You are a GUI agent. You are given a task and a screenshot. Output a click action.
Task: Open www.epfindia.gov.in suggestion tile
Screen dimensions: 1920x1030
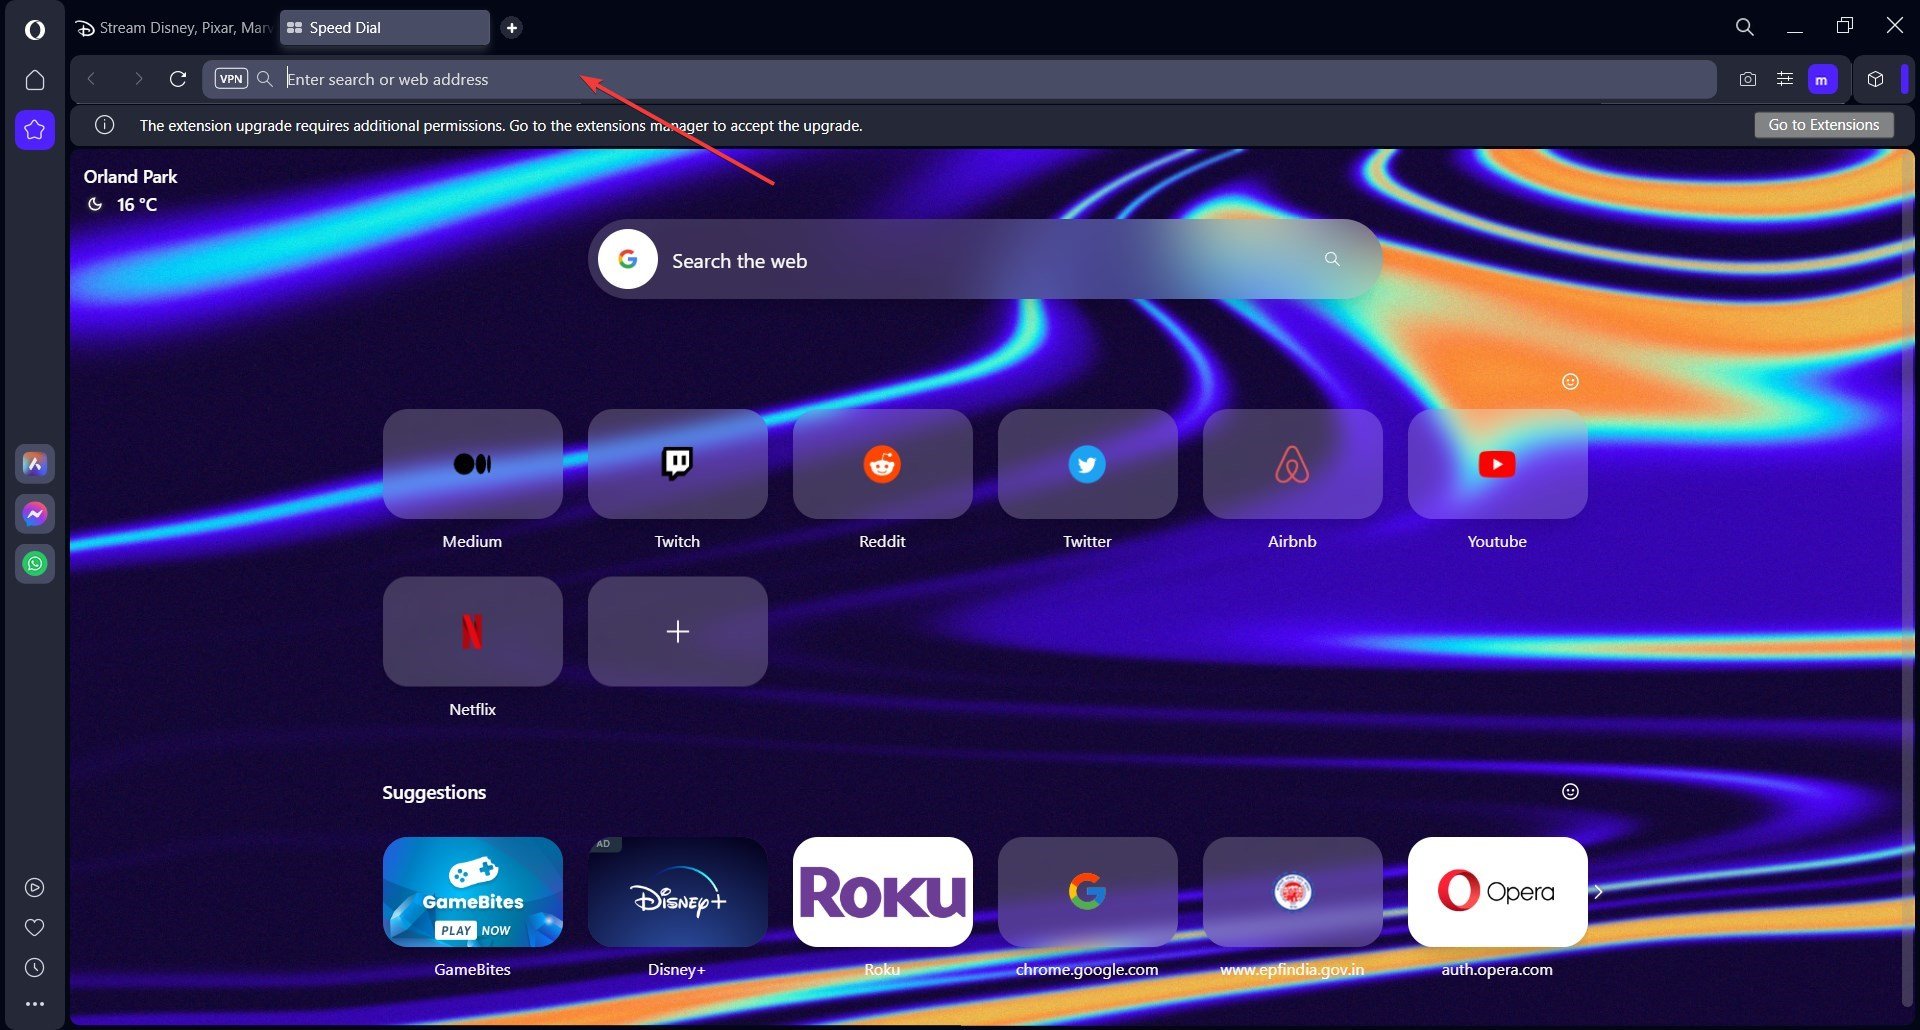tap(1293, 892)
